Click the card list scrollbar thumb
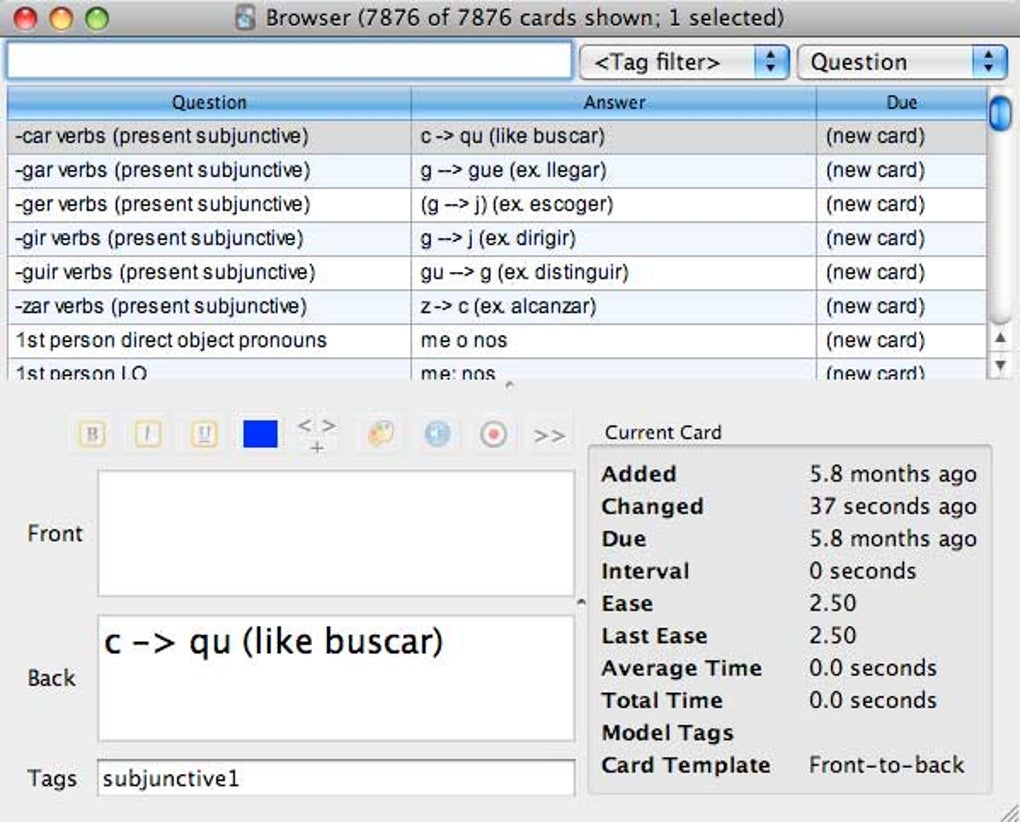Screen dimensions: 1020x822 coord(1000,112)
